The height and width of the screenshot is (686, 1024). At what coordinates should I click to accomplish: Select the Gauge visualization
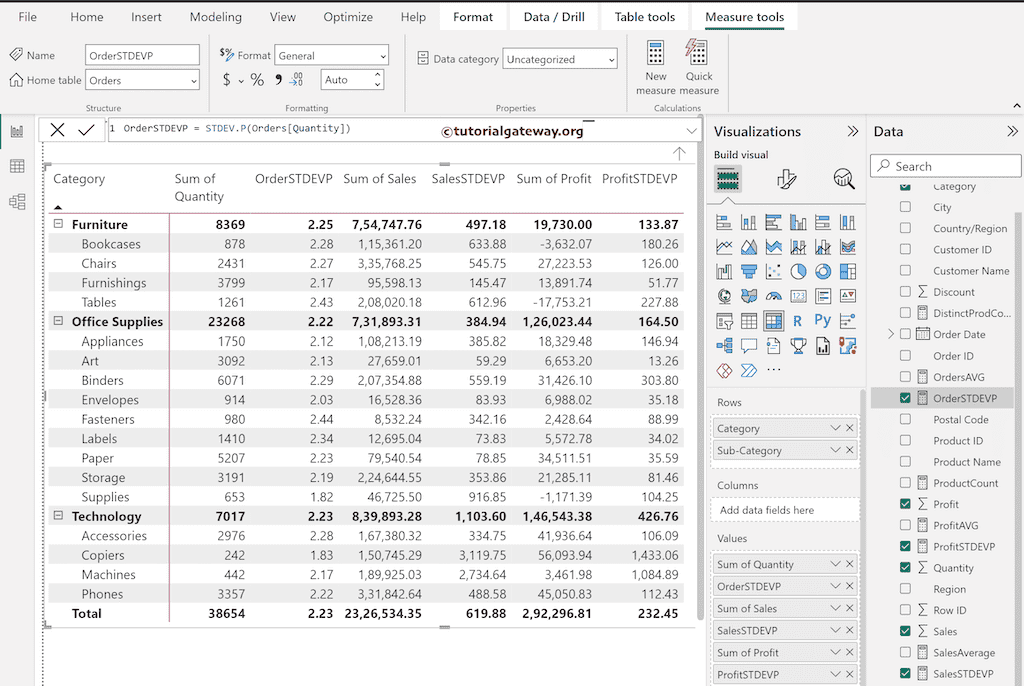click(773, 296)
